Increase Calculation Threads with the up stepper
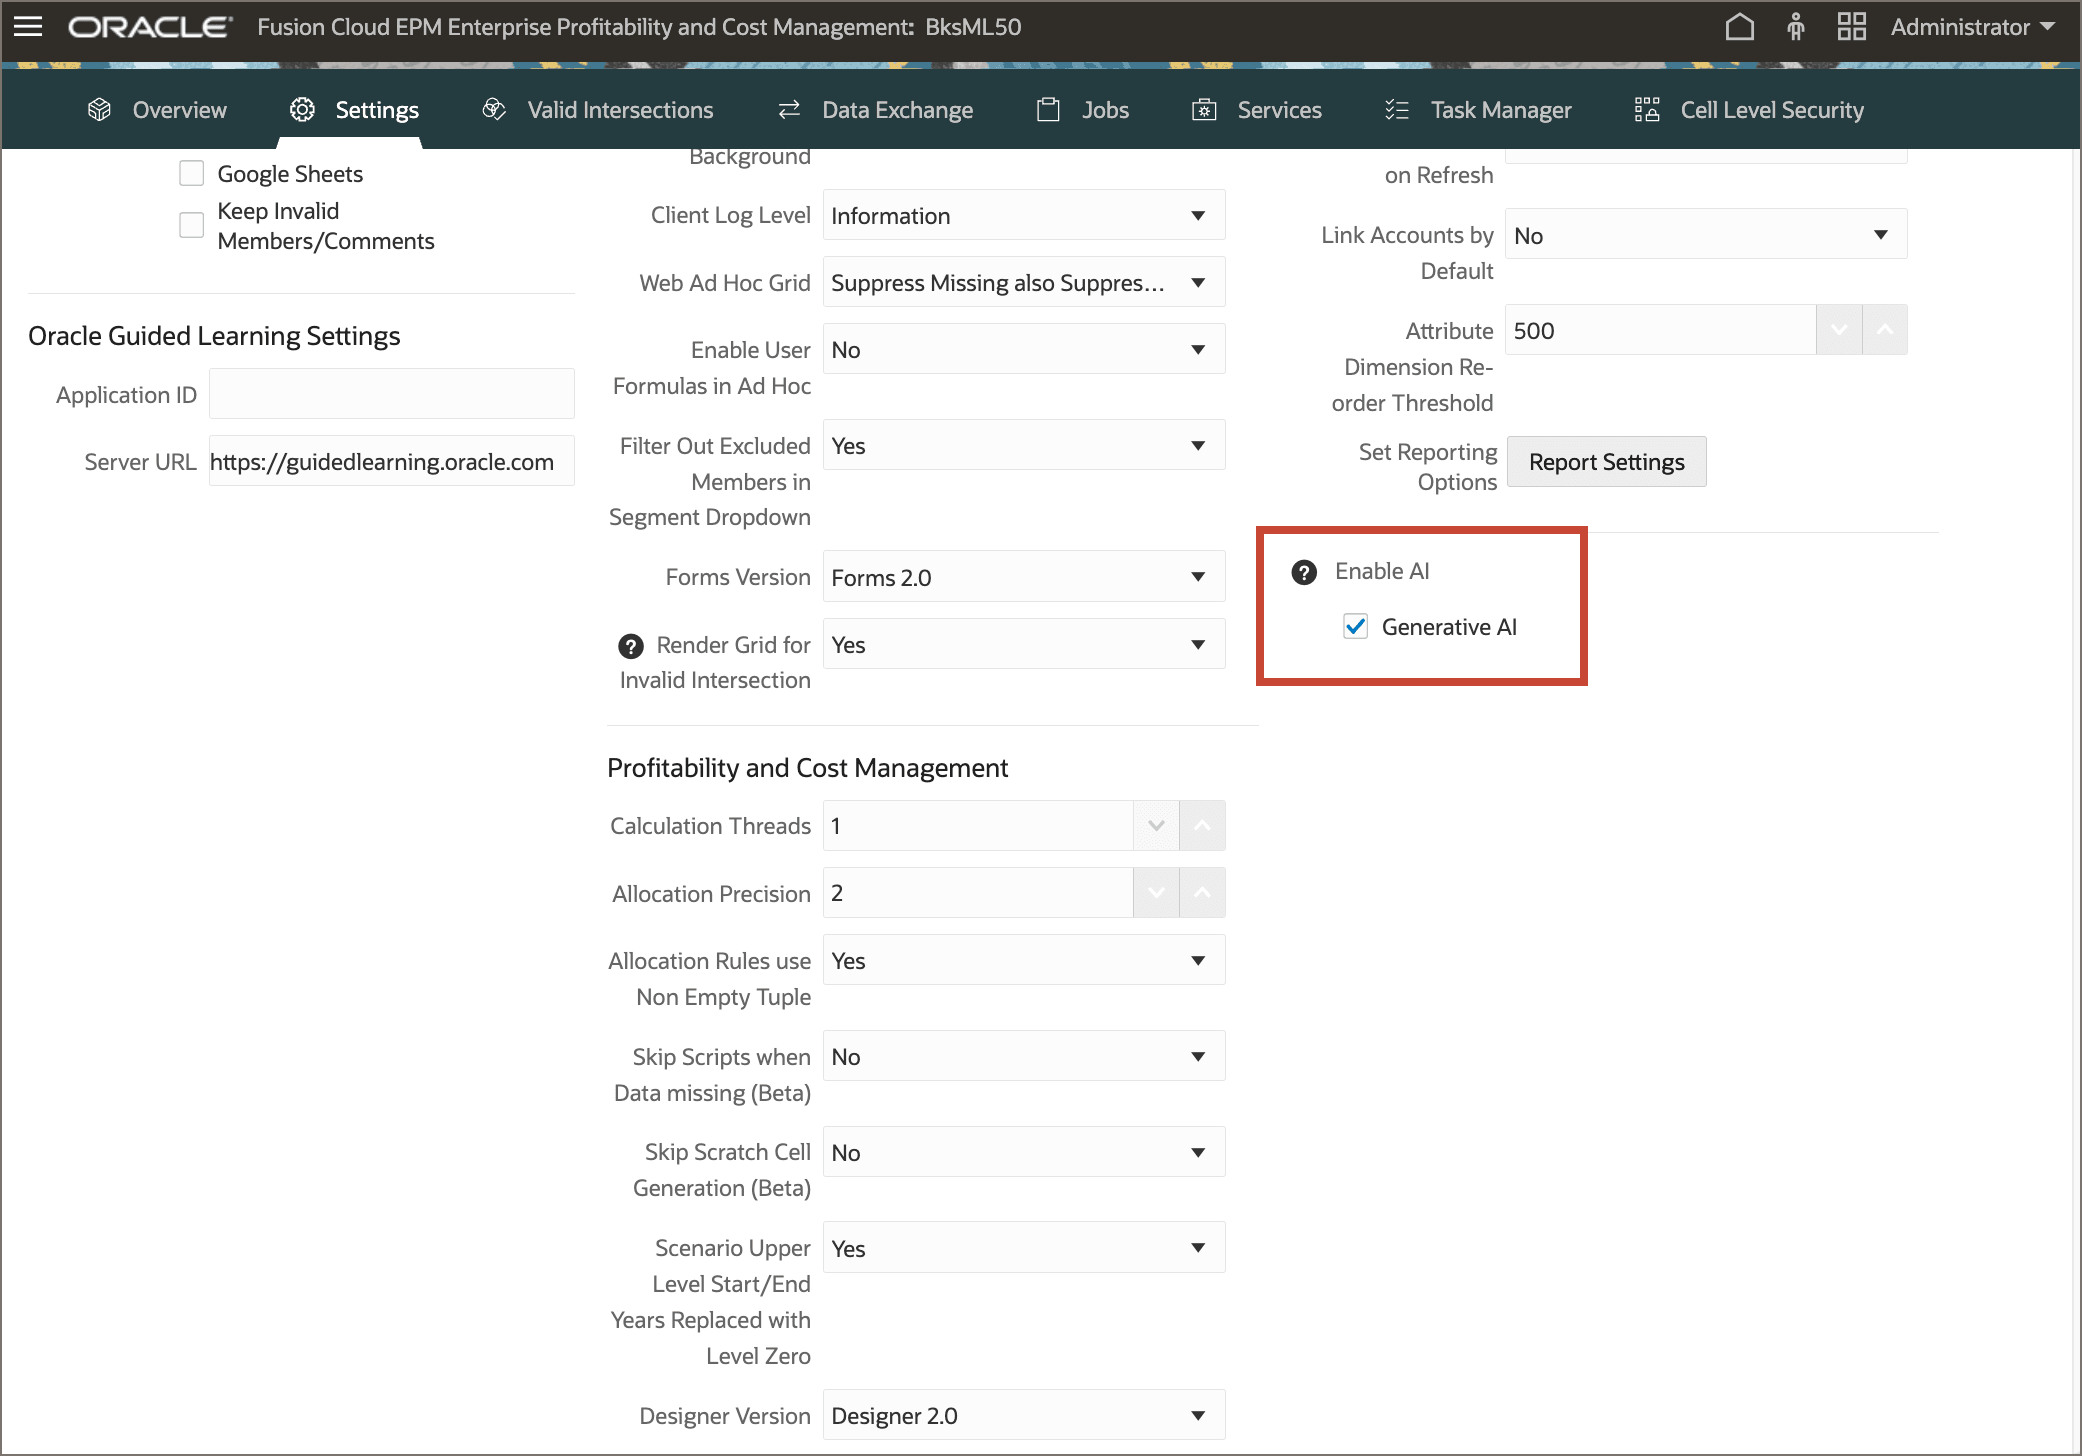This screenshot has width=2082, height=1456. (x=1202, y=825)
